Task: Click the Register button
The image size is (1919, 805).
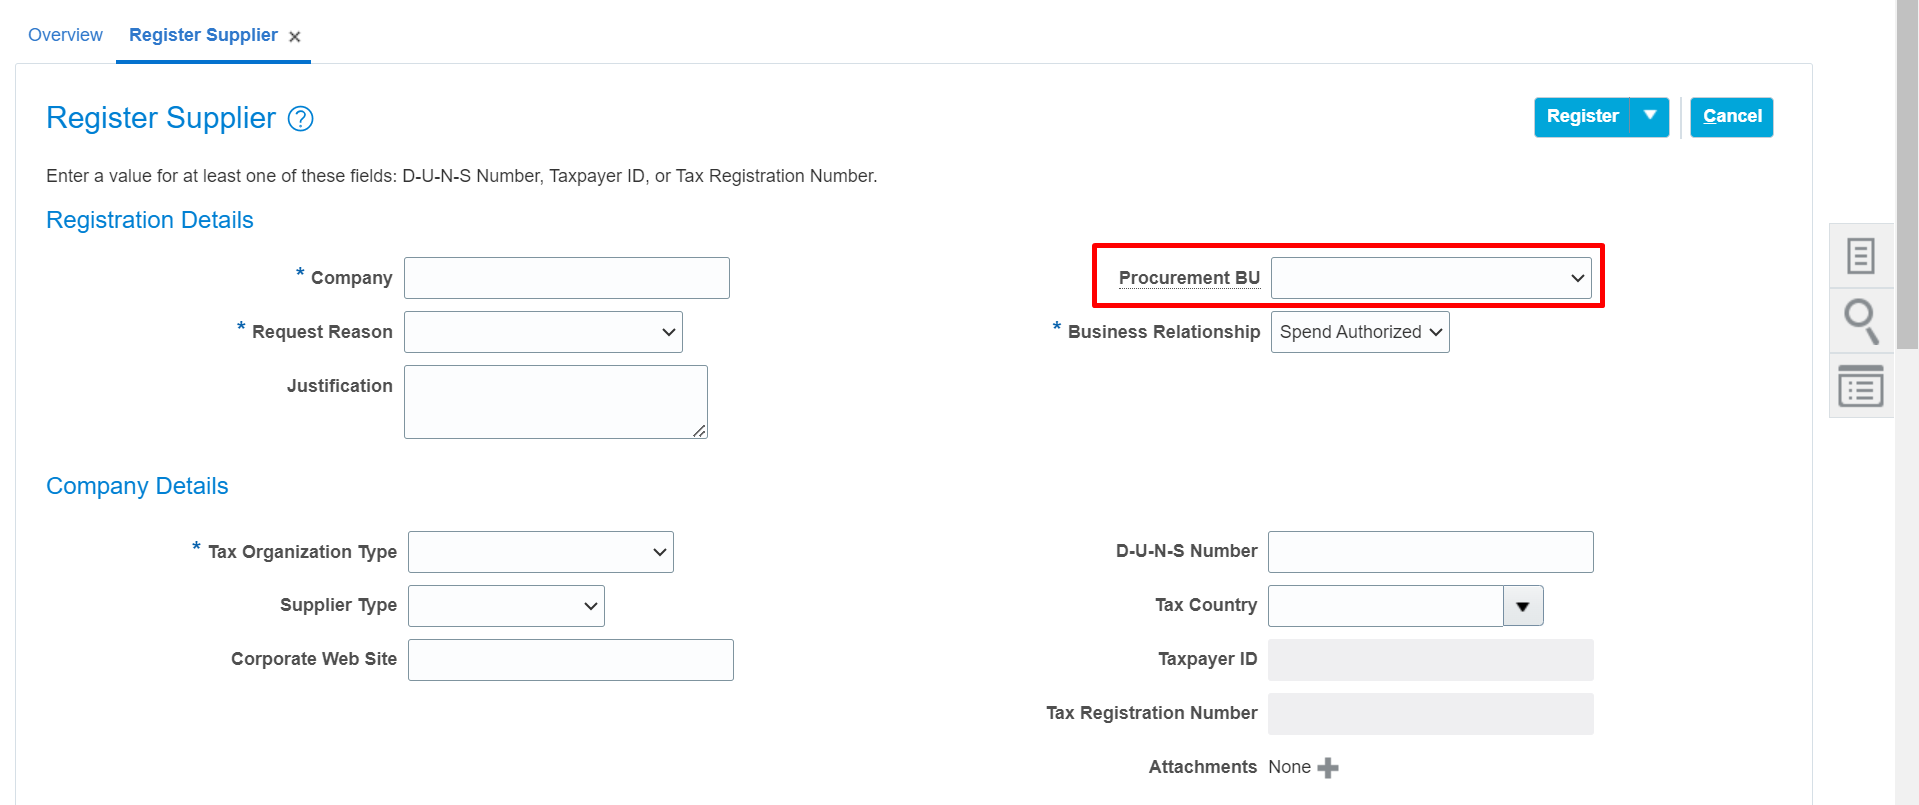Action: point(1582,116)
